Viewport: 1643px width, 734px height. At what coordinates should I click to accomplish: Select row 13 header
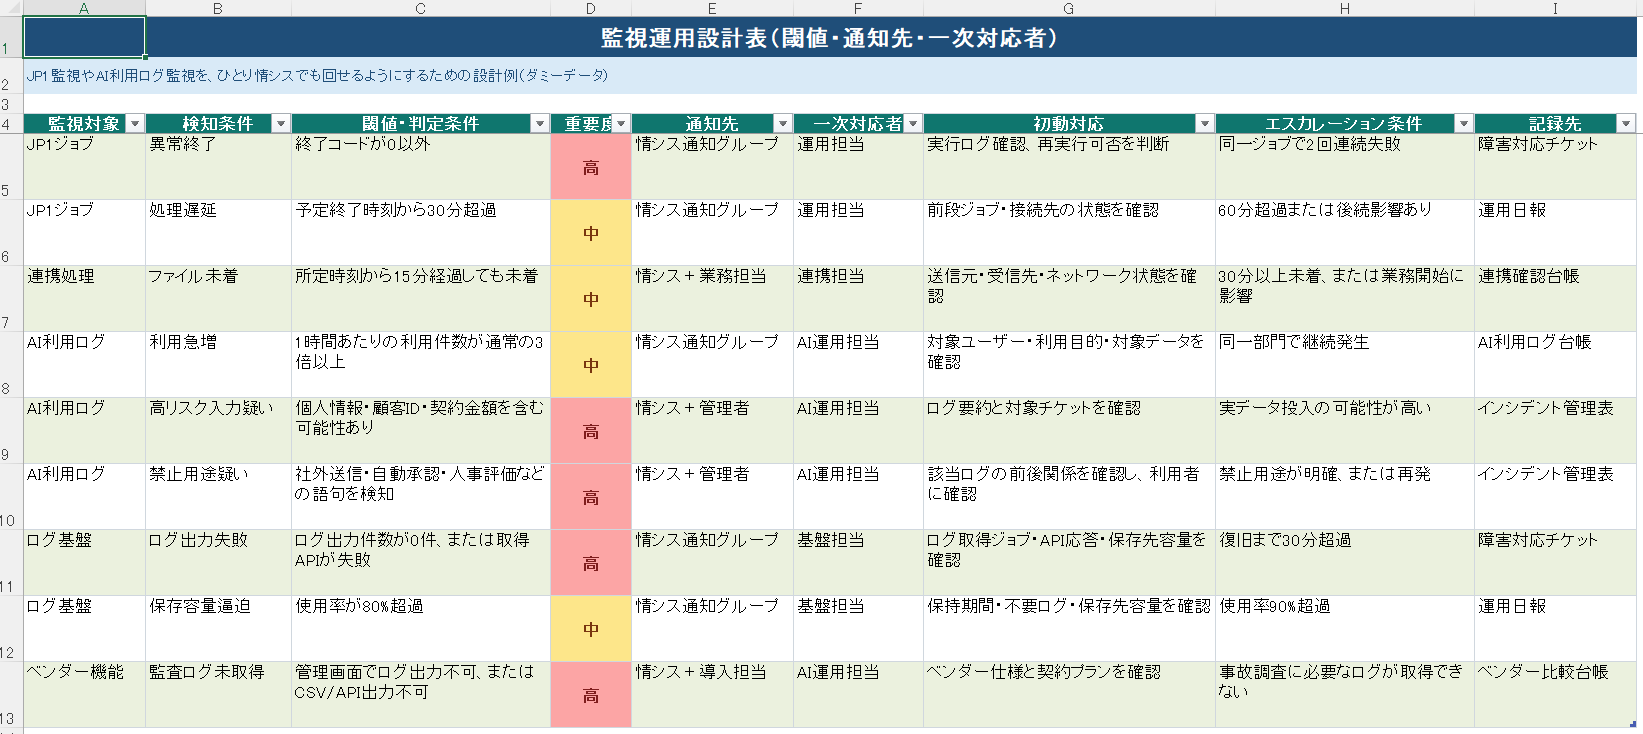point(11,695)
